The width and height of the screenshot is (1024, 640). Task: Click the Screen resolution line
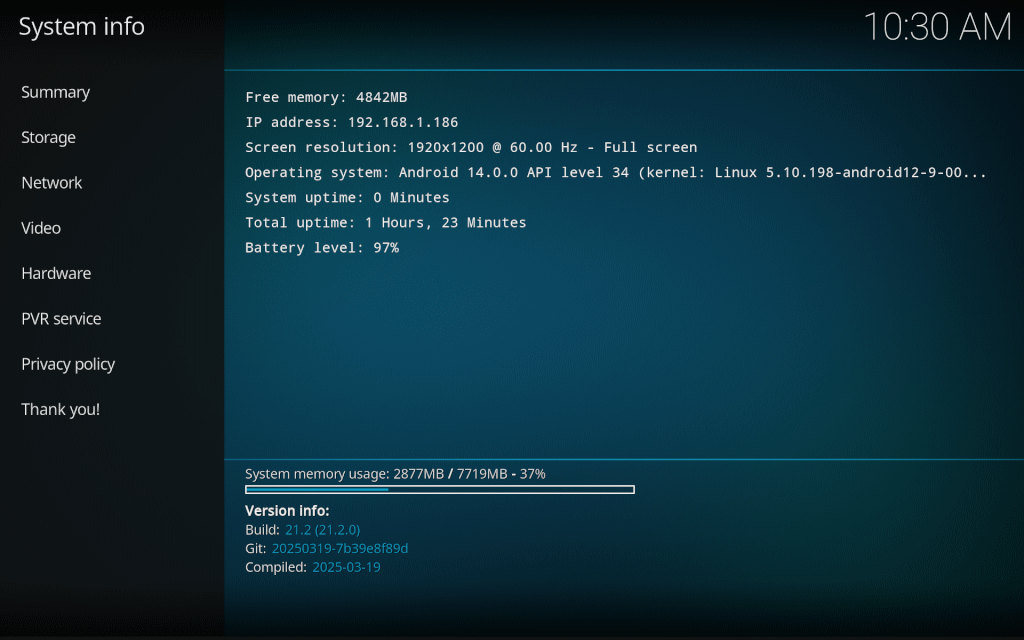(471, 147)
